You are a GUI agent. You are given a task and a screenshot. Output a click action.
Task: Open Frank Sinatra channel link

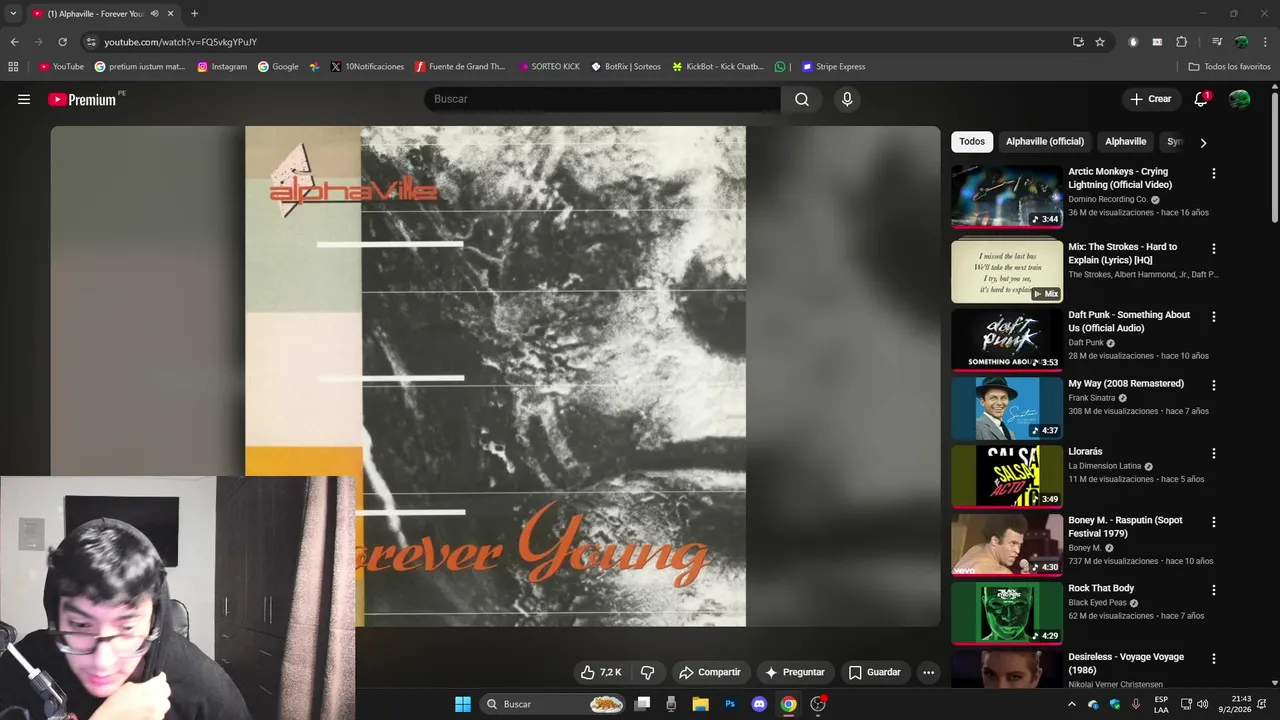pos(1091,398)
